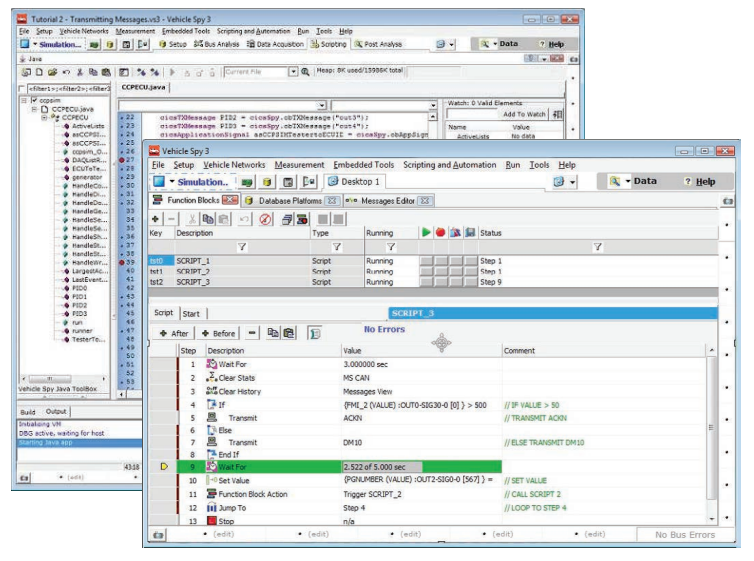Click first run button in SCRIPT_1 row
The height and width of the screenshot is (561, 754).
click(x=426, y=261)
